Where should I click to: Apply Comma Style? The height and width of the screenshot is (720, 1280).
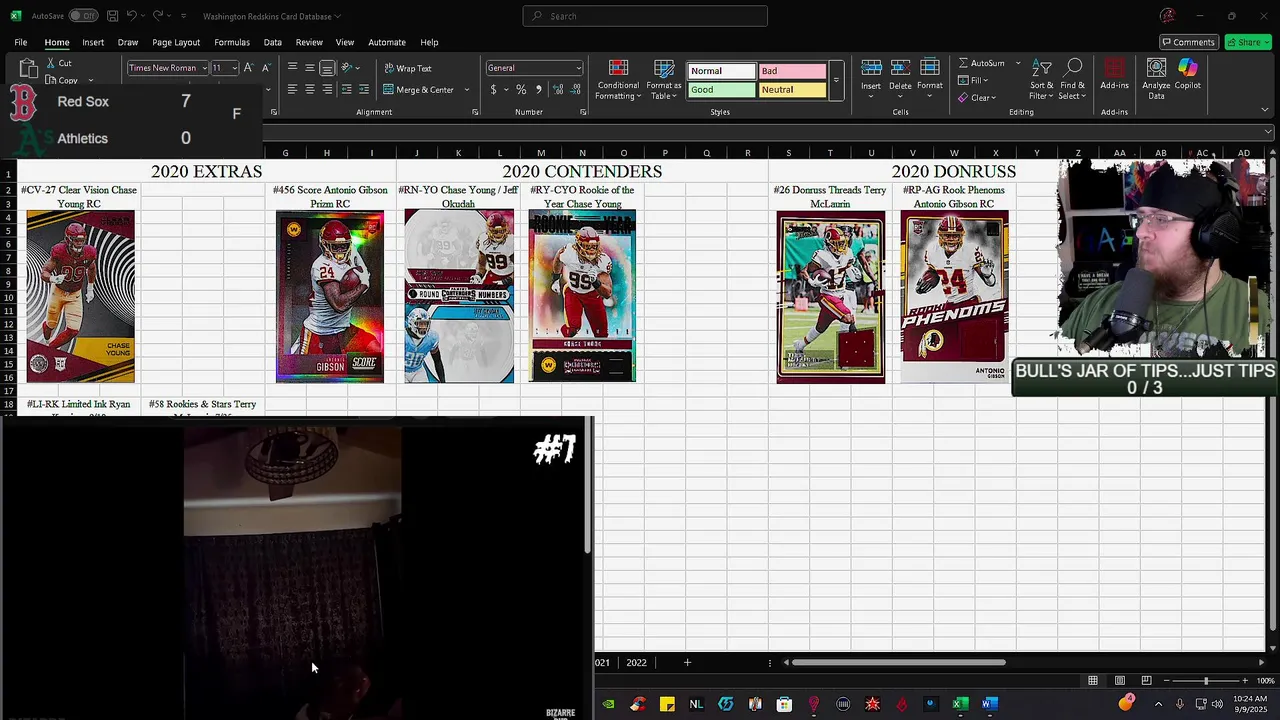(x=539, y=89)
